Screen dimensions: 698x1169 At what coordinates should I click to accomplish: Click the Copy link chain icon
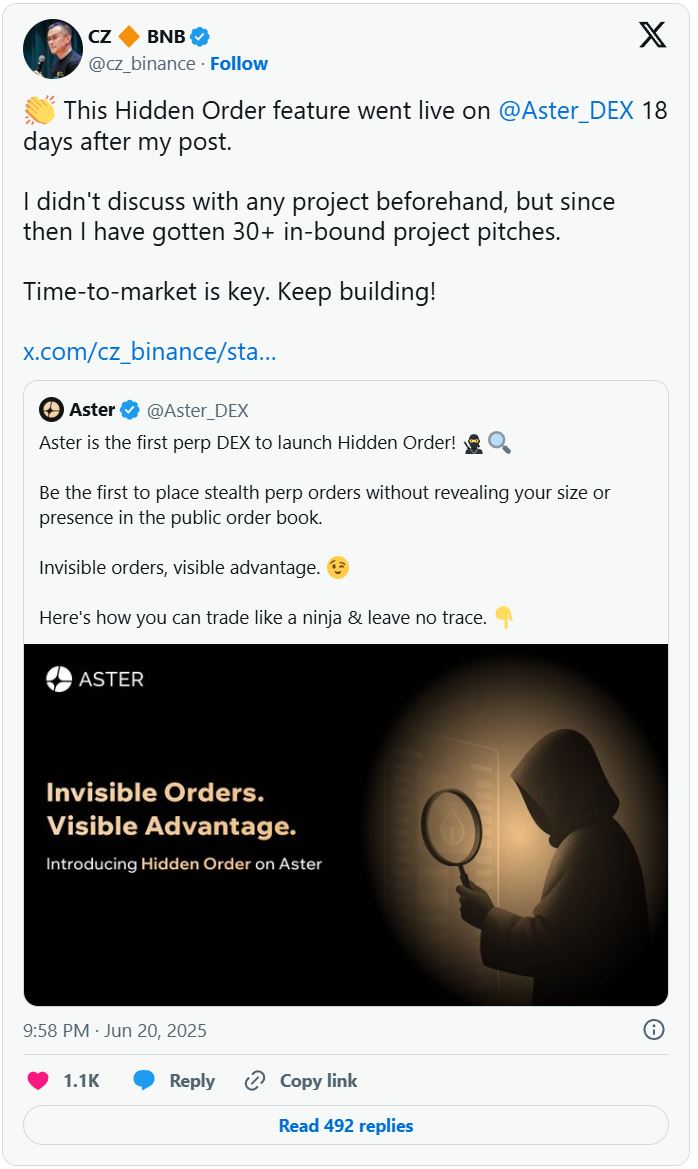(255, 1081)
